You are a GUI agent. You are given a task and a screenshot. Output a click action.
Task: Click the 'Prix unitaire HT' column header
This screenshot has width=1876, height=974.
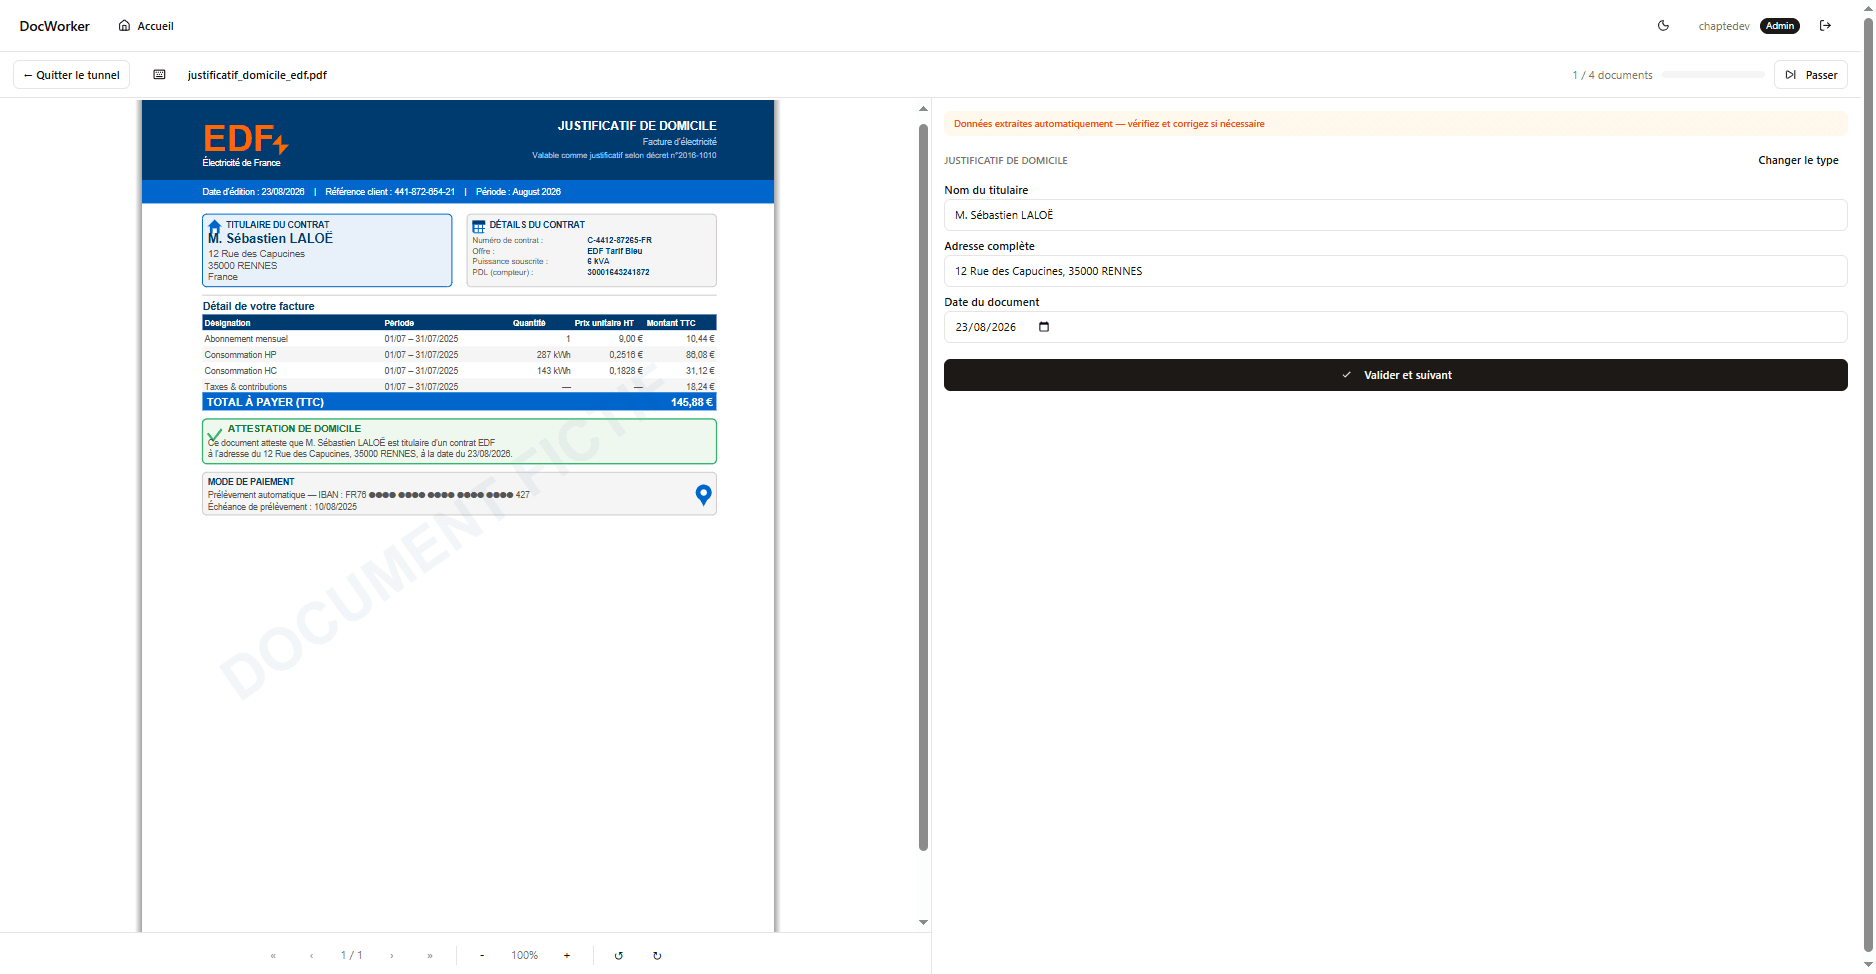click(x=604, y=323)
